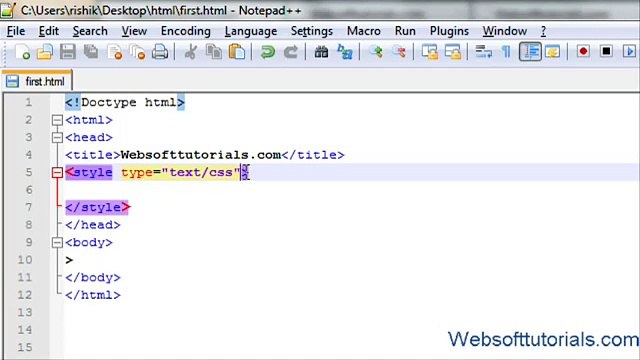640x360 pixels.
Task: Click the Close All documents icon
Action: click(138, 52)
